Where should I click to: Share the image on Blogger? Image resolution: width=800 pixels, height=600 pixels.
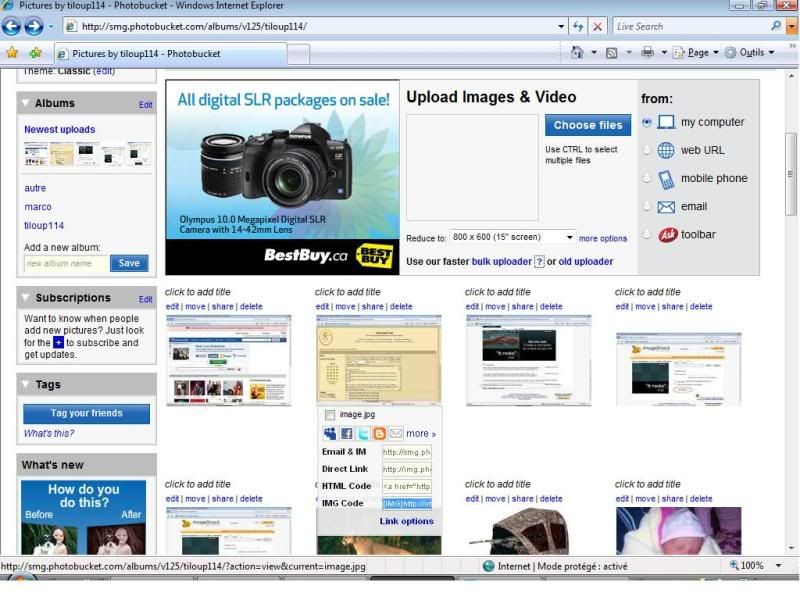(379, 433)
